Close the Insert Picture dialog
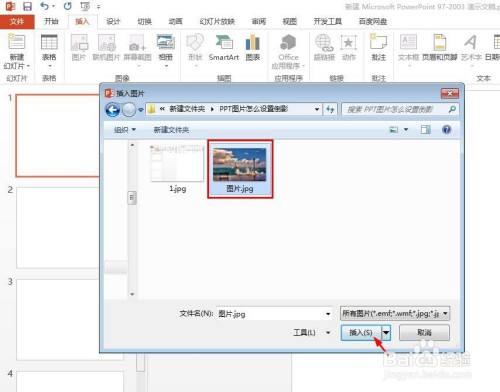 pyautogui.click(x=450, y=93)
